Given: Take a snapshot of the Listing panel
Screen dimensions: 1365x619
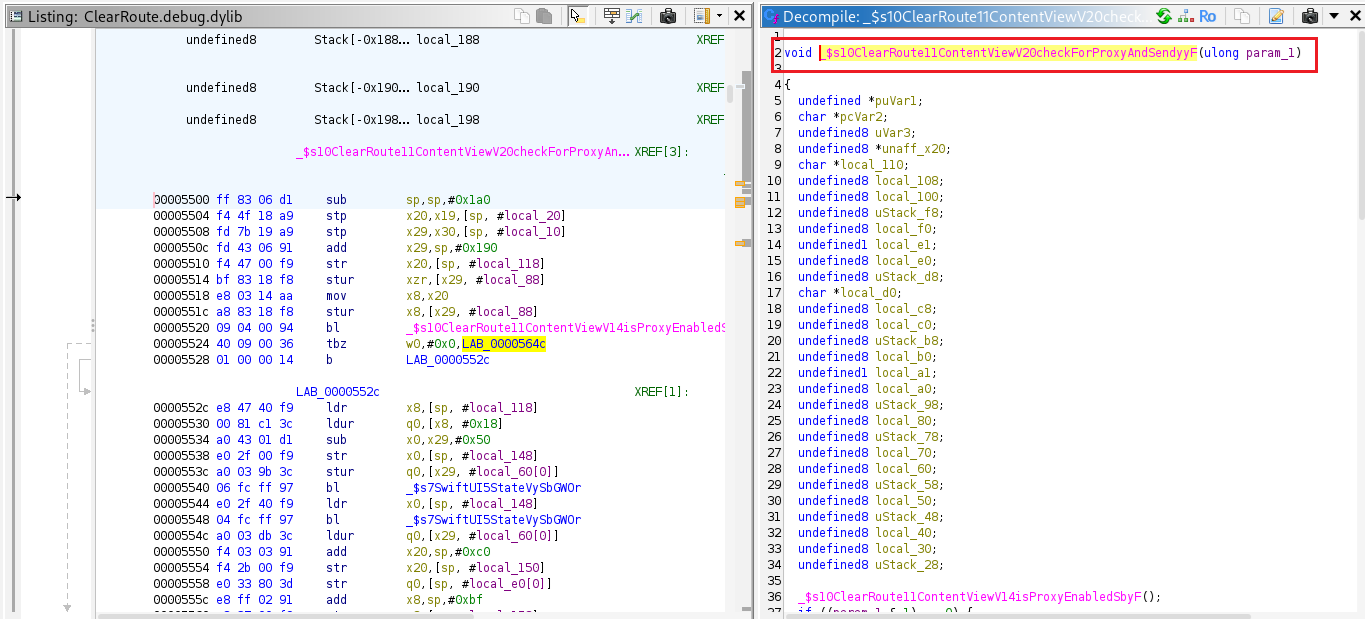Looking at the screenshot, I should click(667, 16).
